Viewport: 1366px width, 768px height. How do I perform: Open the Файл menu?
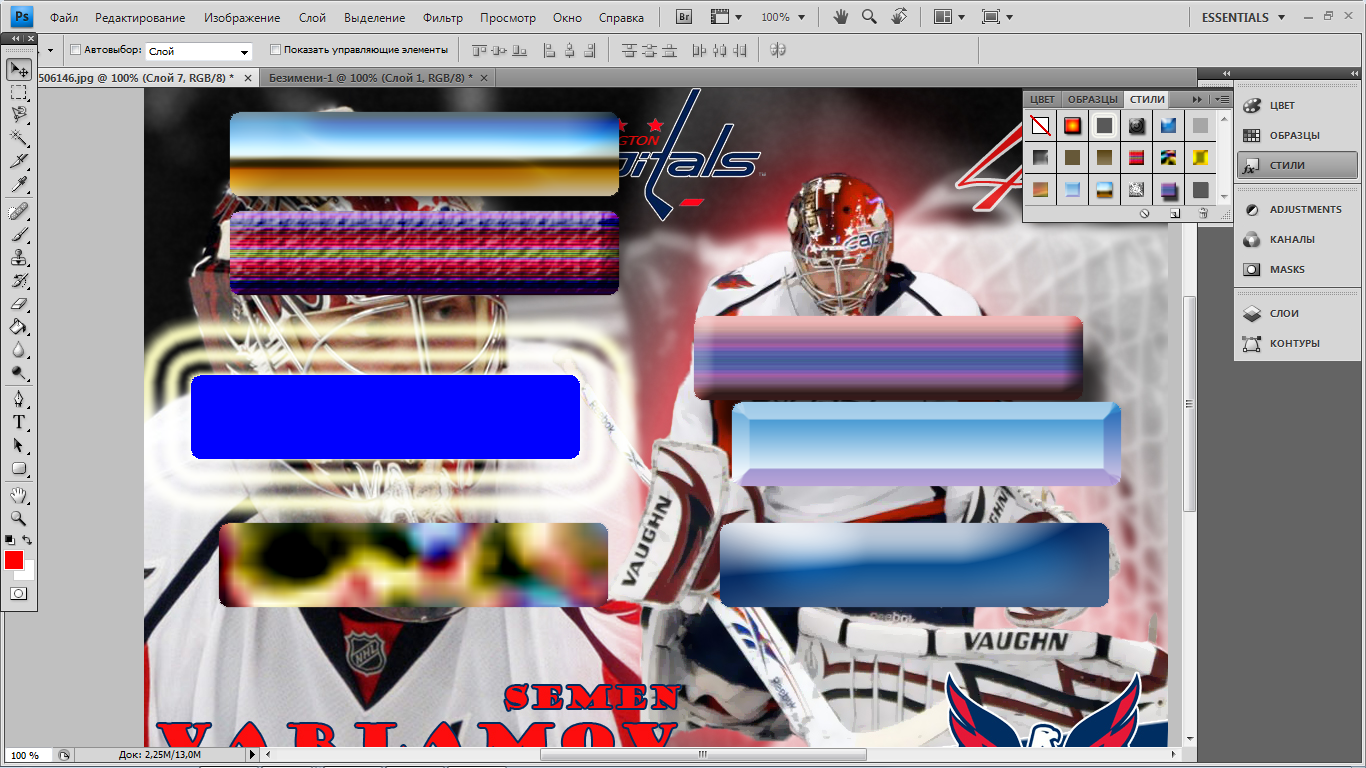[64, 18]
